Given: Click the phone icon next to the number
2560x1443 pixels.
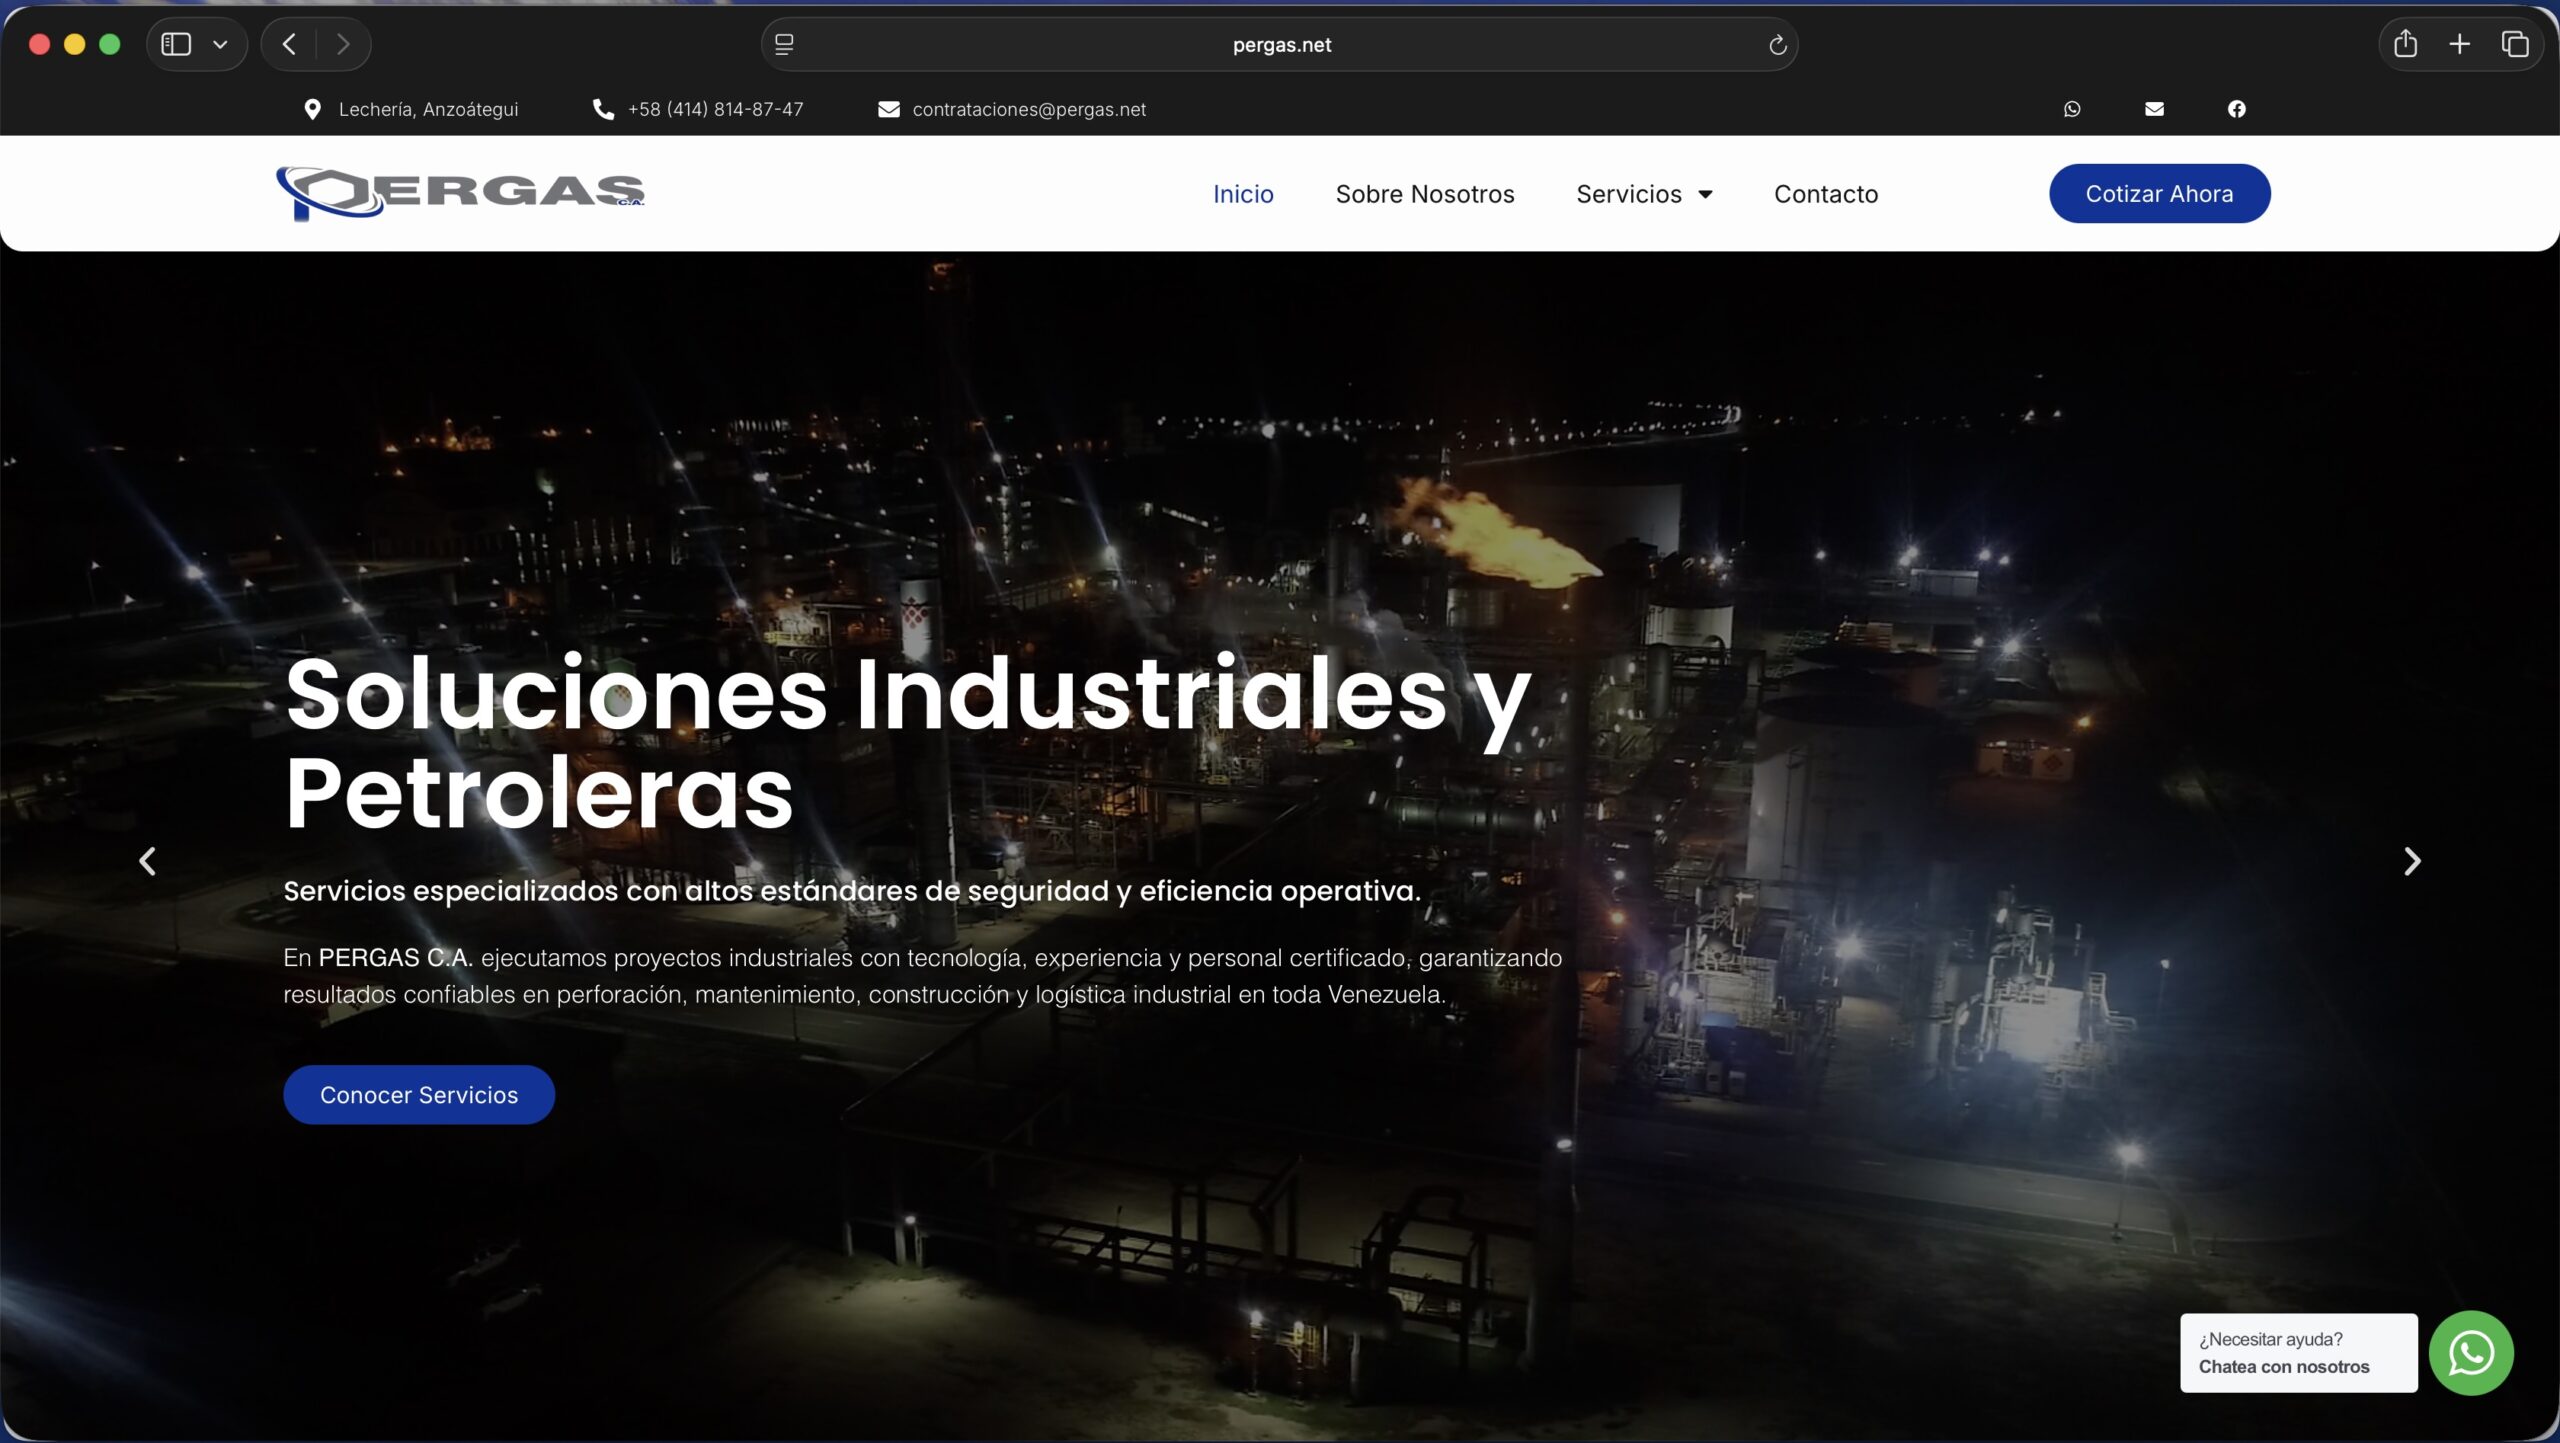Looking at the screenshot, I should coord(603,109).
